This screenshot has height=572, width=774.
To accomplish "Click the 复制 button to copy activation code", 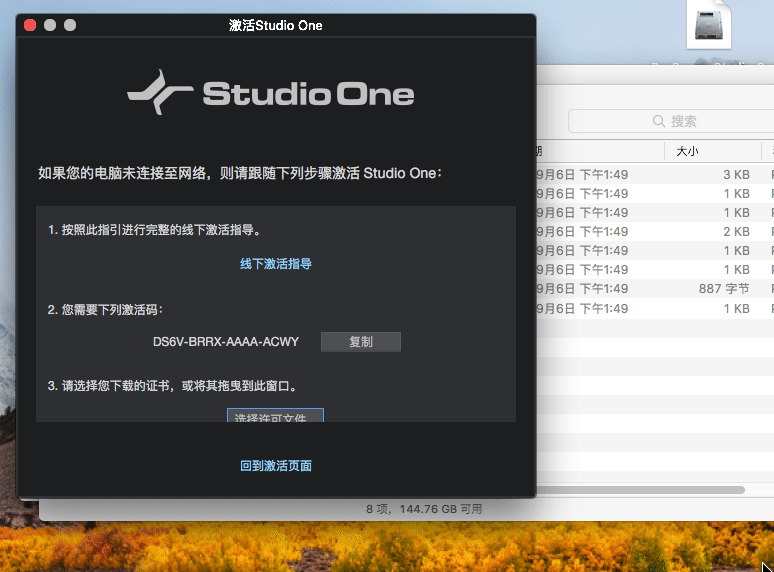I will click(361, 342).
